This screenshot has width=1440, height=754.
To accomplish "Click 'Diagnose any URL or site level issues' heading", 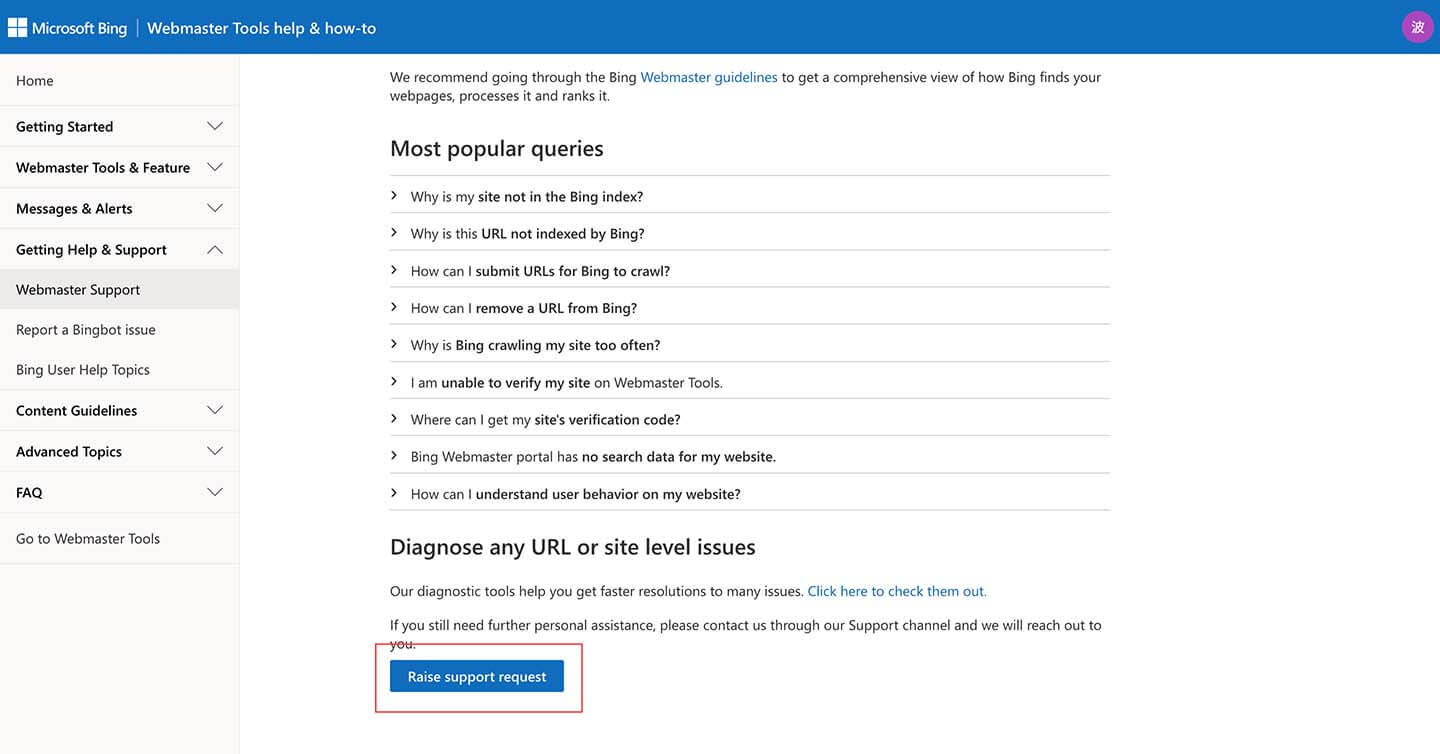I will coord(573,548).
